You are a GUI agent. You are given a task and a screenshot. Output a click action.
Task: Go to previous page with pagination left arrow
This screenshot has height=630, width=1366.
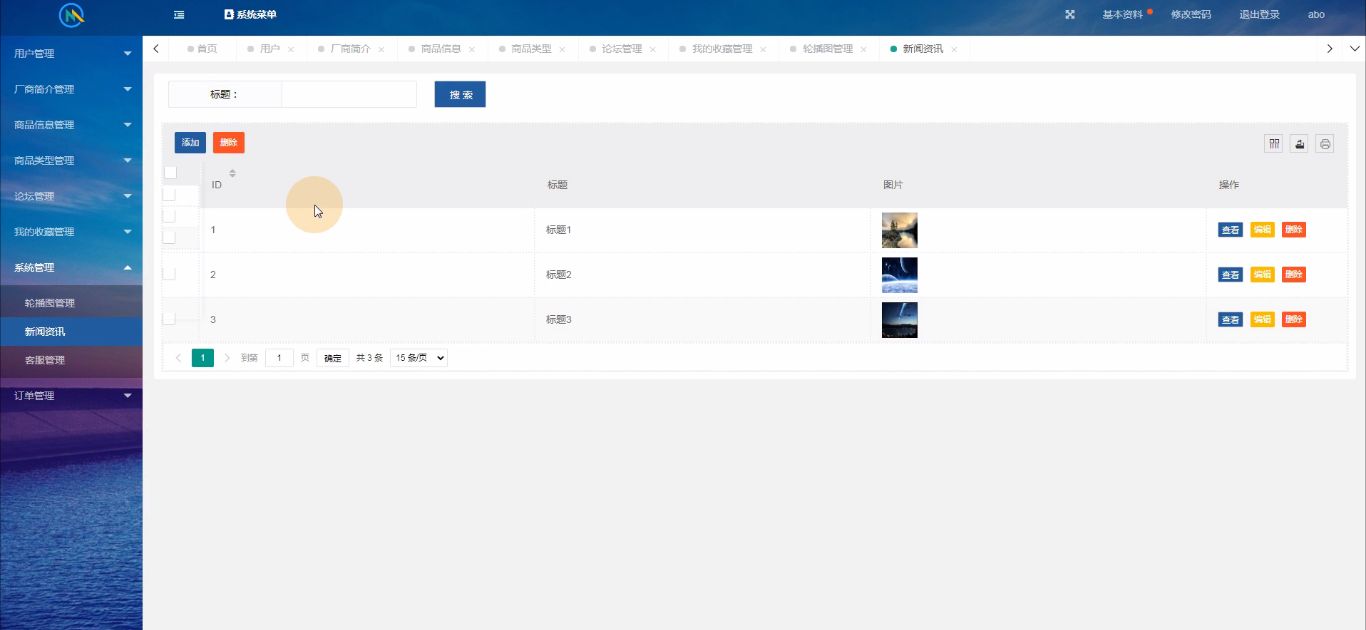coord(179,357)
